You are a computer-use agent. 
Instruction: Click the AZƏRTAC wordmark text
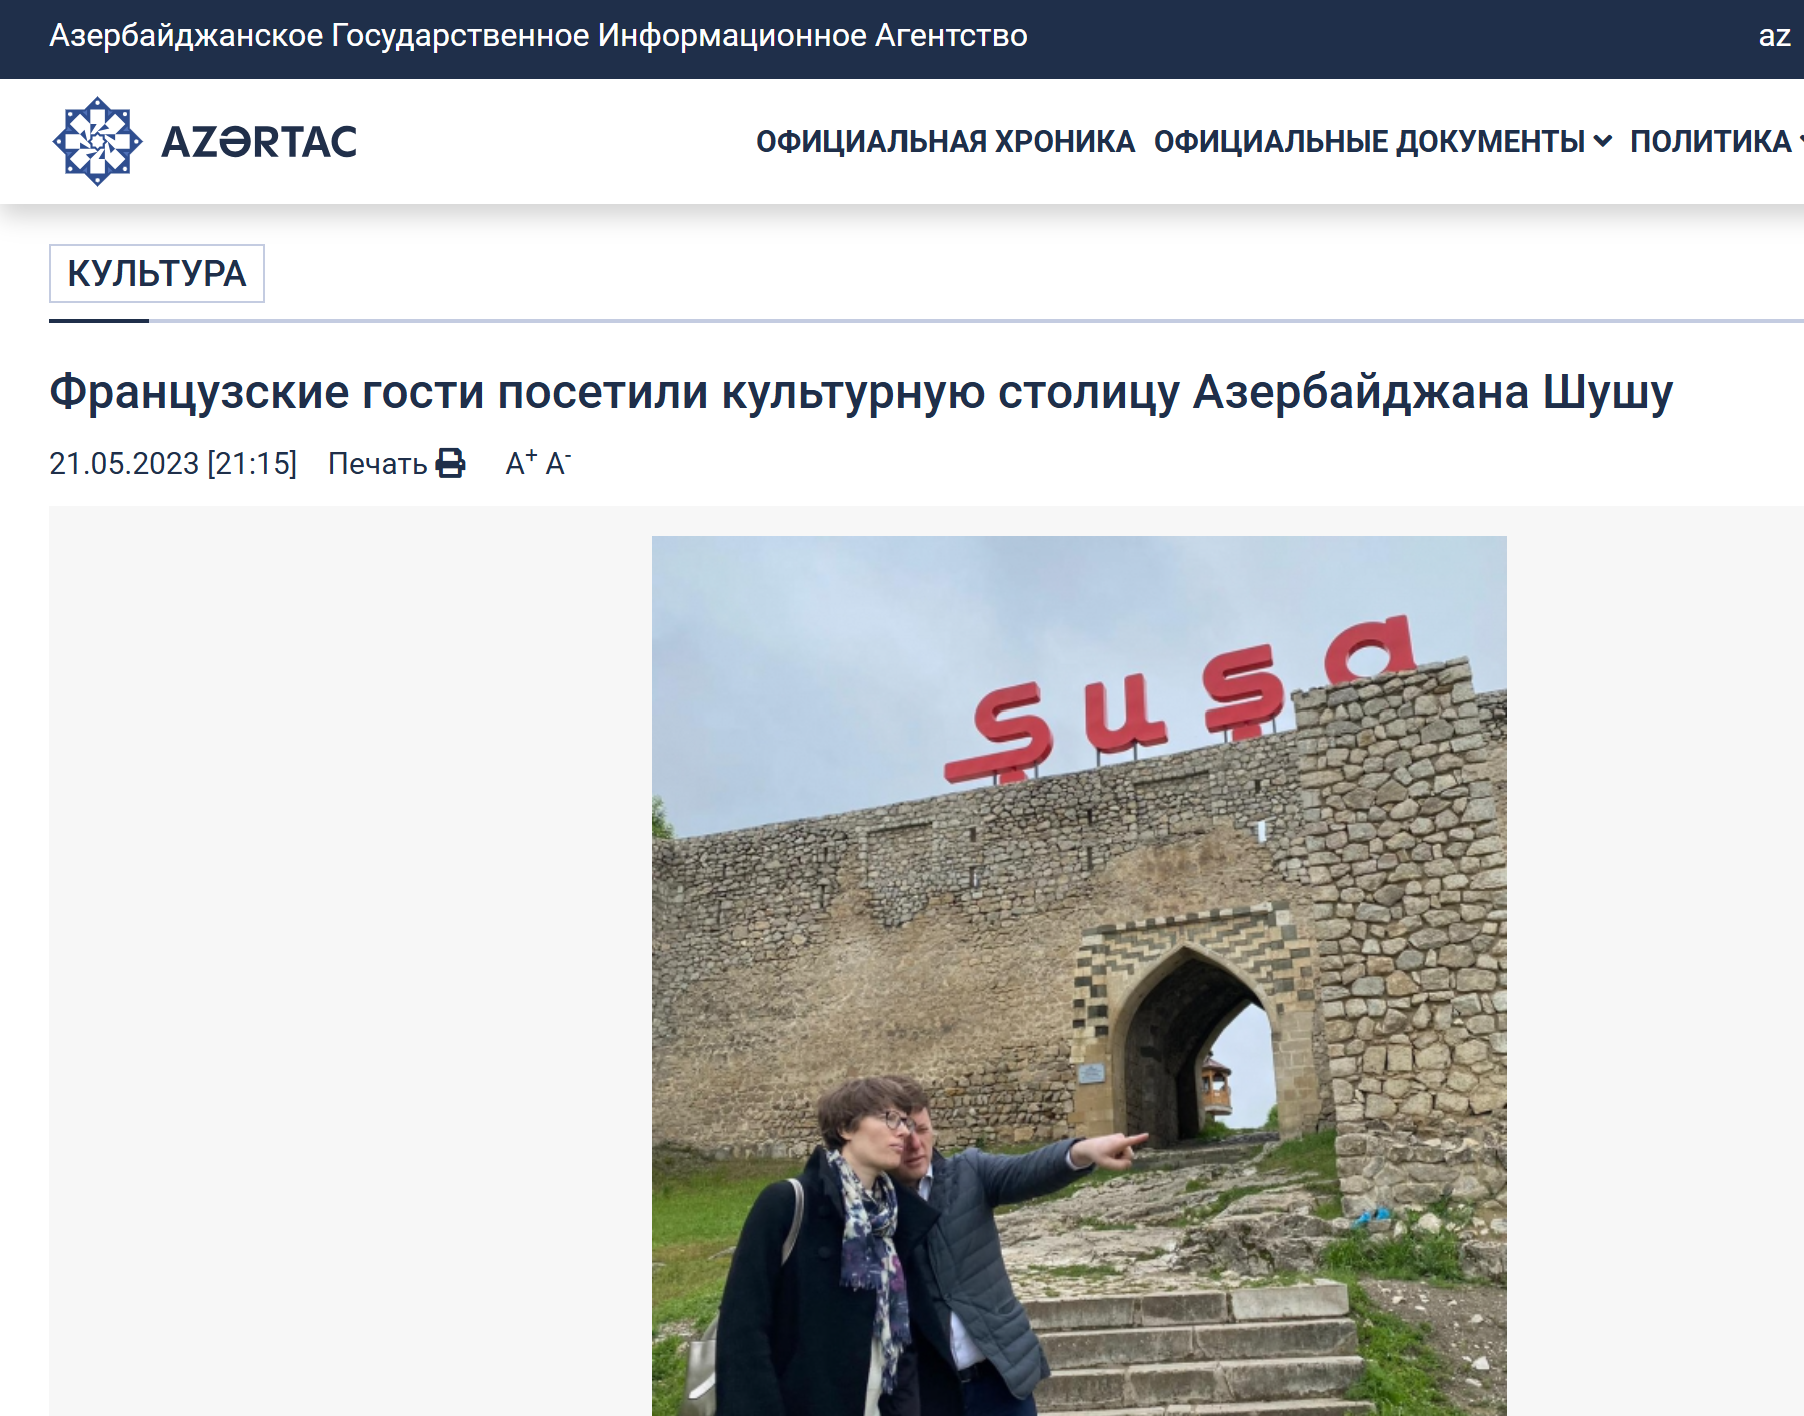click(259, 142)
